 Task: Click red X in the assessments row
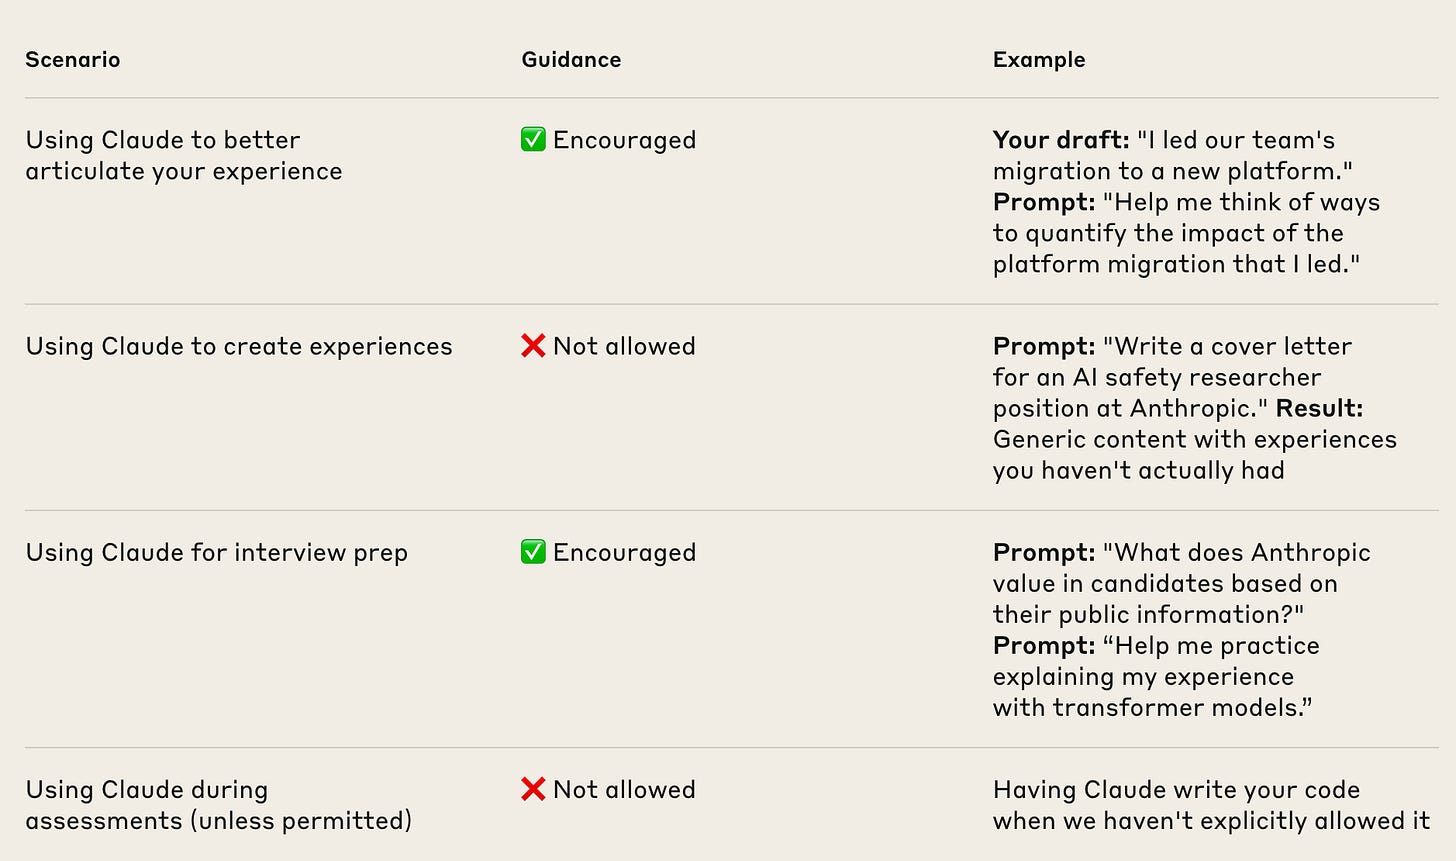coord(533,789)
